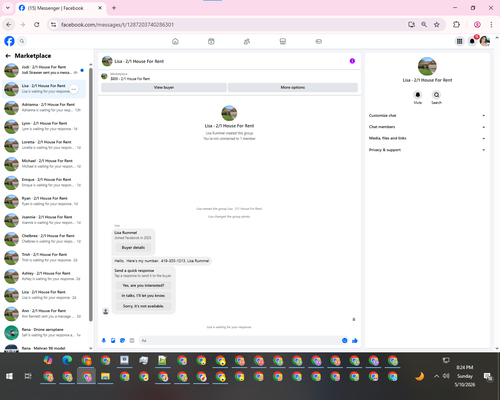Click the browser address bar URL
The width and height of the screenshot is (500, 400).
pyautogui.click(x=117, y=25)
